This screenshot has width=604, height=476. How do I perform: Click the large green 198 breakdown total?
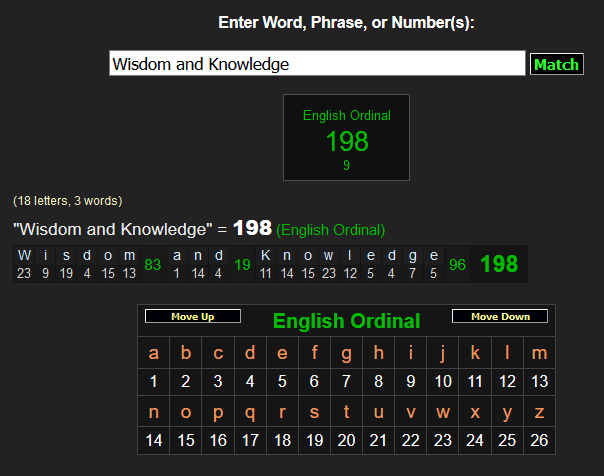[x=499, y=264]
